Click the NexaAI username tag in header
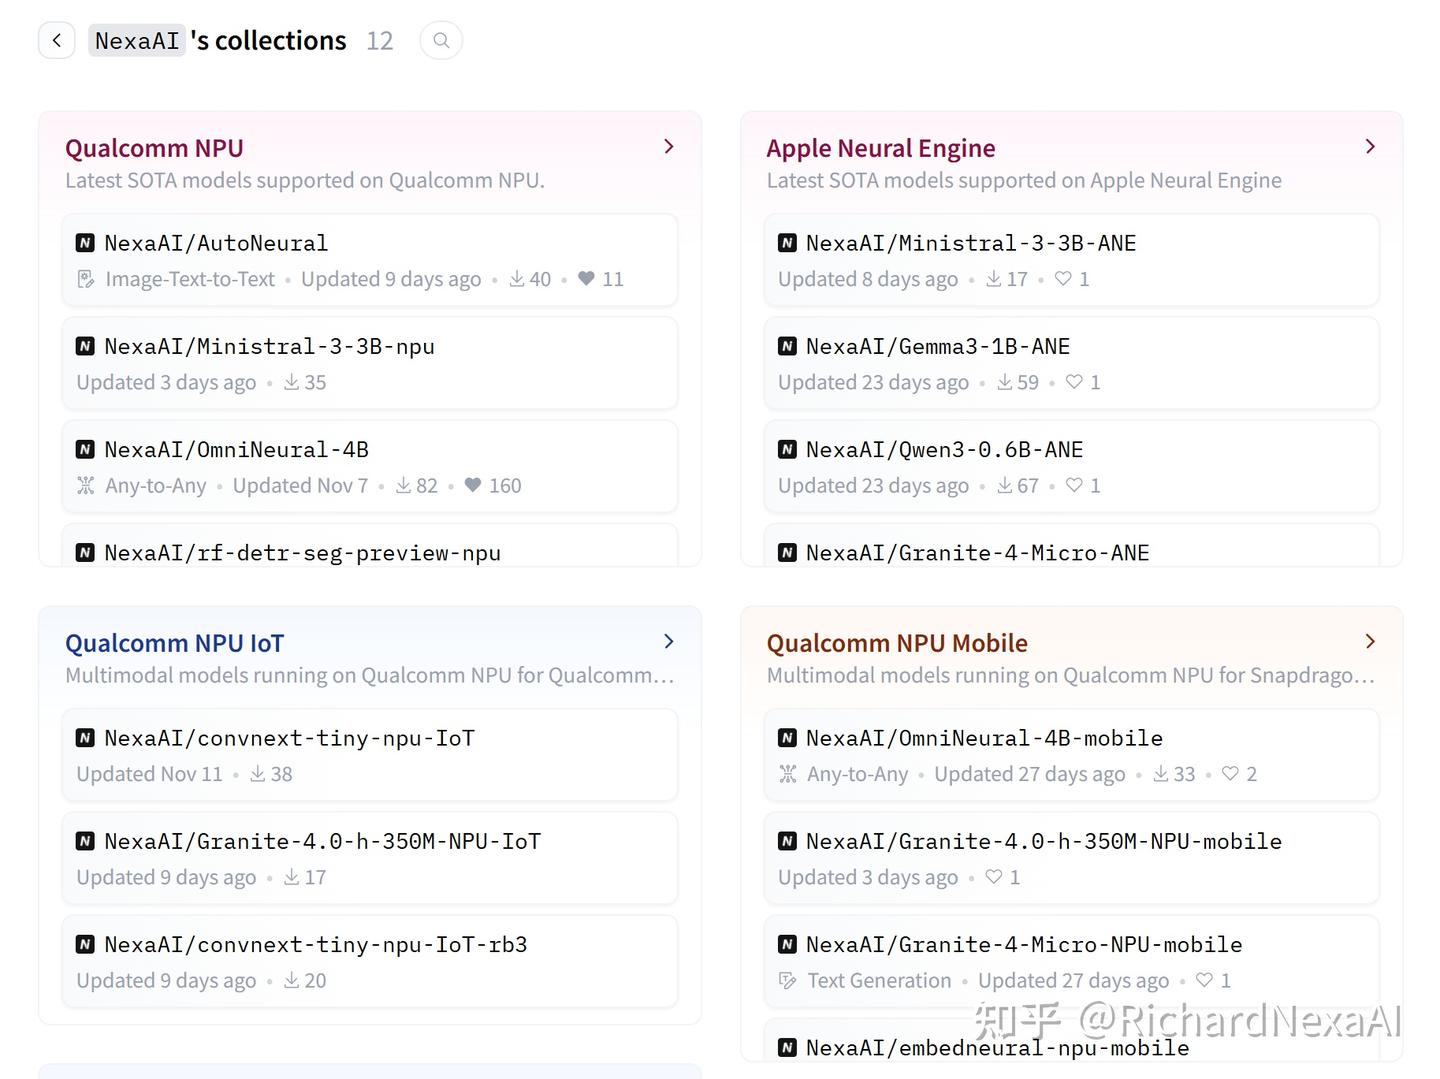 click(x=137, y=41)
